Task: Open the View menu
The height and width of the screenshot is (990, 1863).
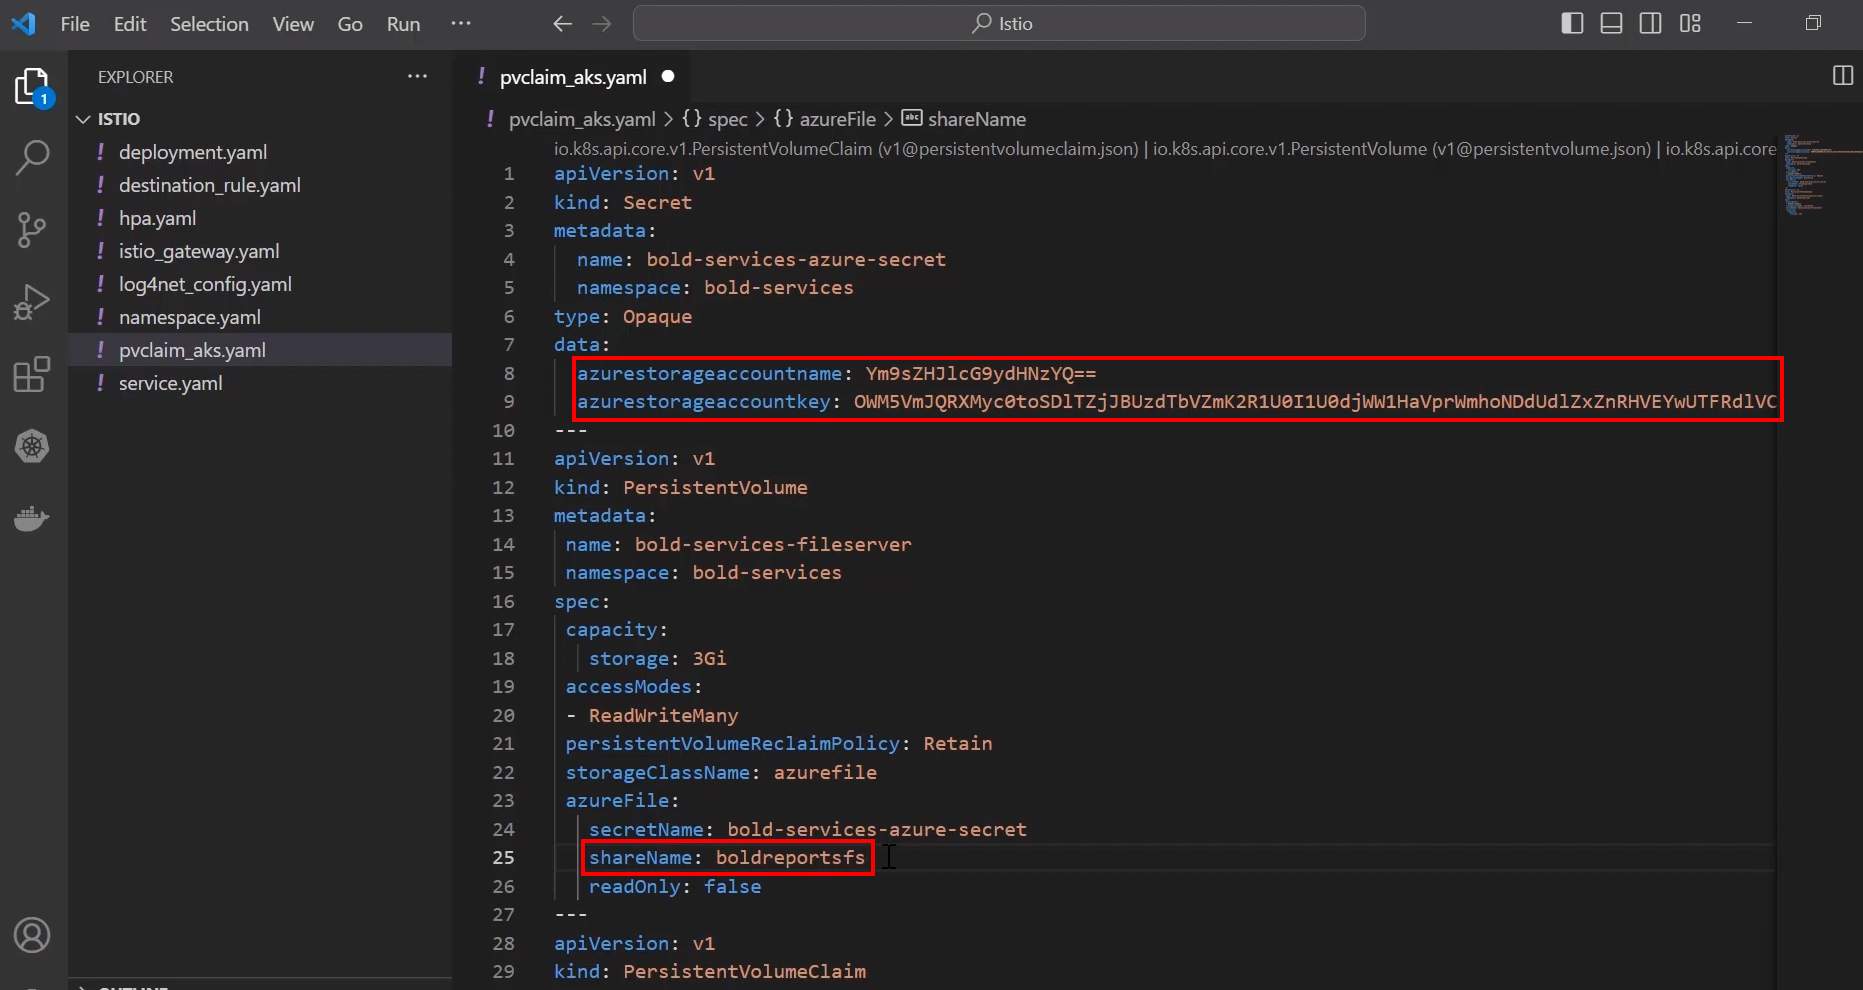Action: click(293, 24)
